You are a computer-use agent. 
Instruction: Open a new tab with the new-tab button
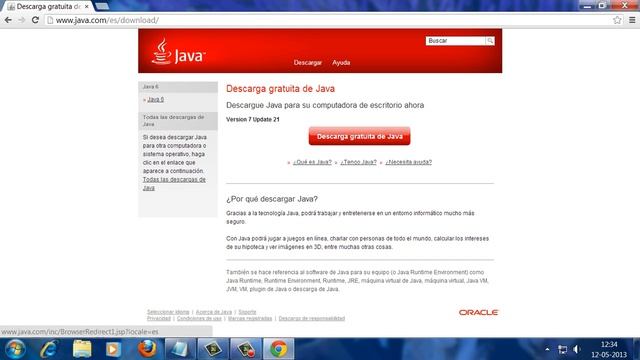coord(102,6)
